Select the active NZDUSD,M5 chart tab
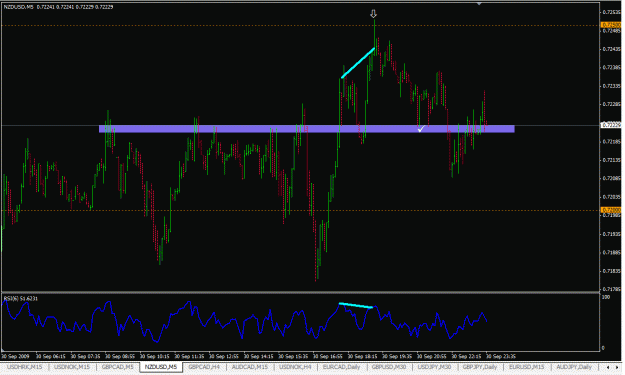 161,367
